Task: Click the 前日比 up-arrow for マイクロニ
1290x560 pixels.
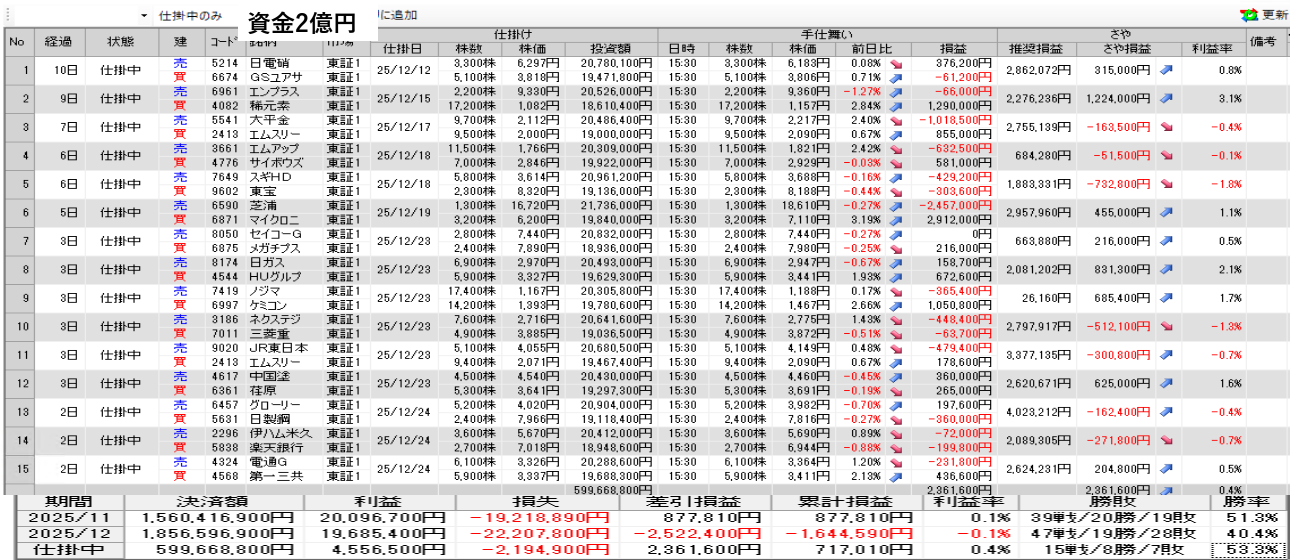Action: [x=895, y=219]
